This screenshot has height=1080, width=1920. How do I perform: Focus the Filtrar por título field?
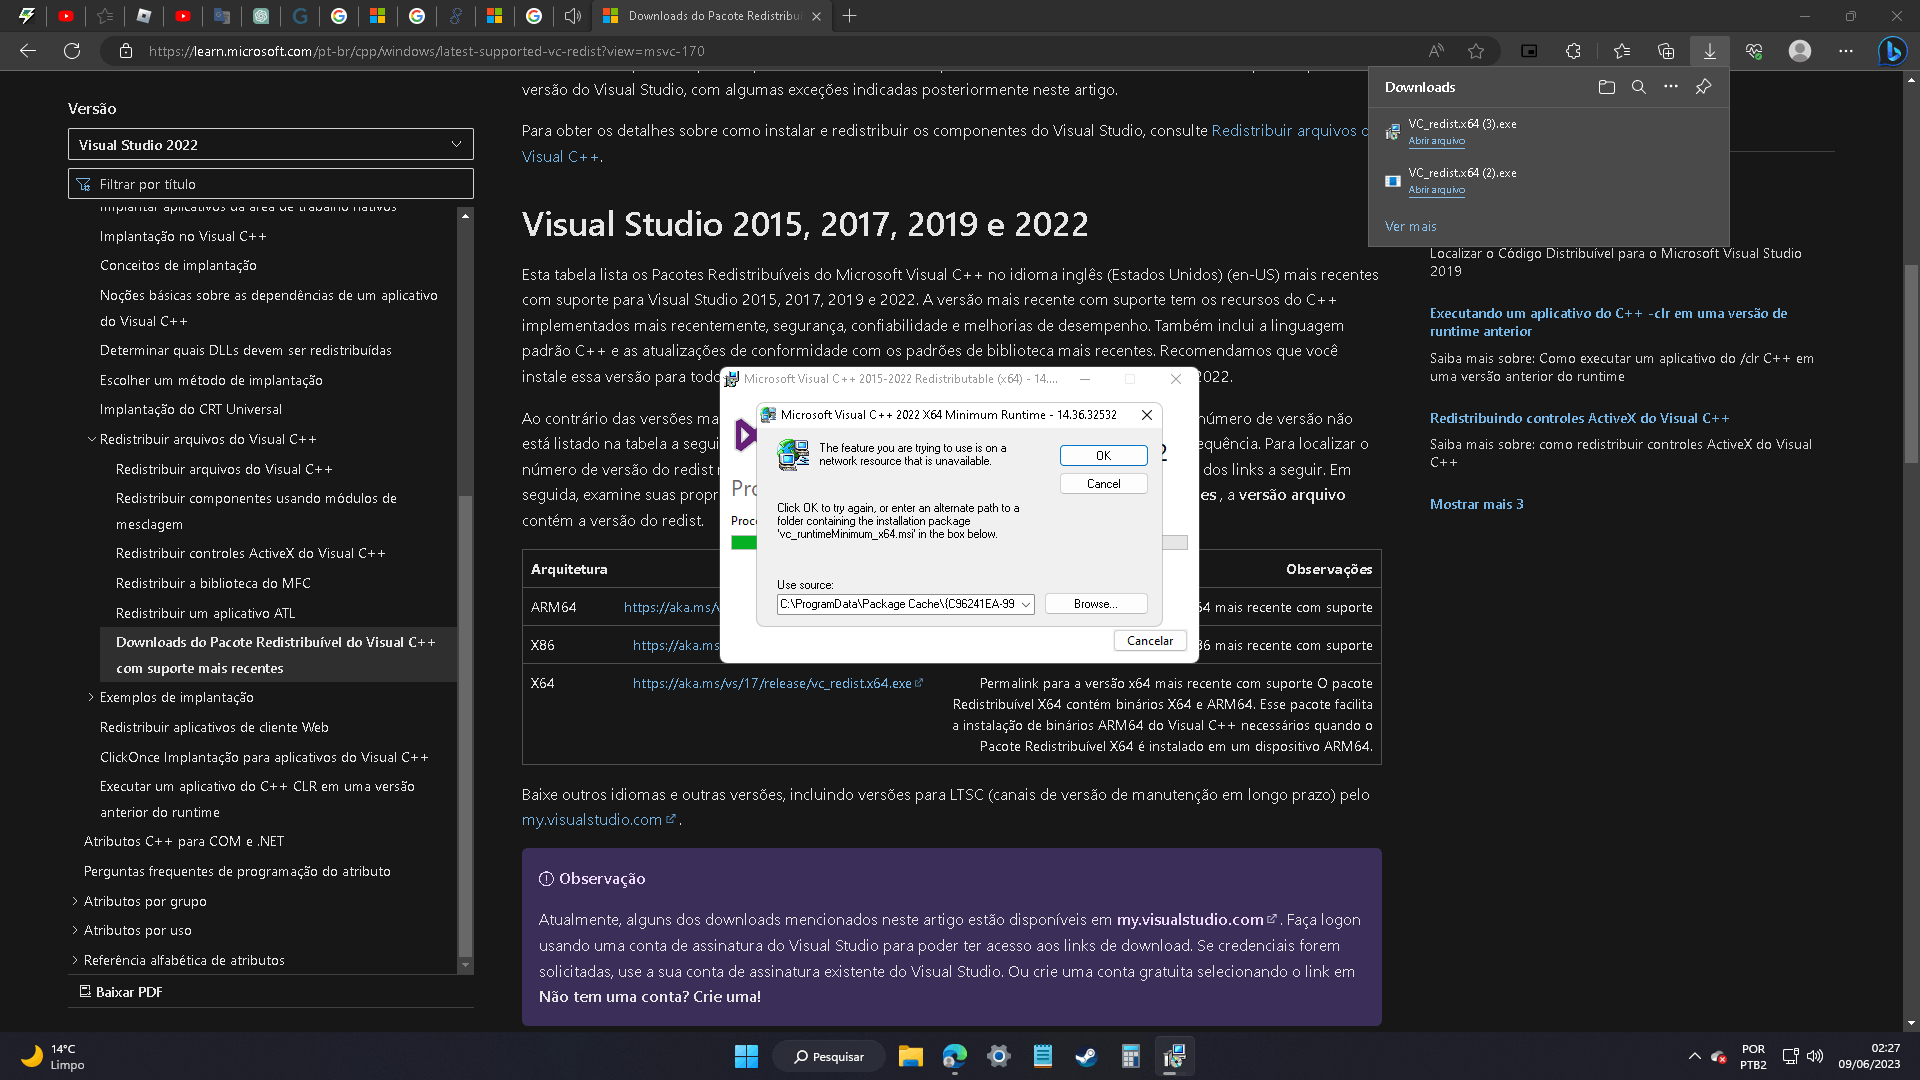click(x=271, y=184)
